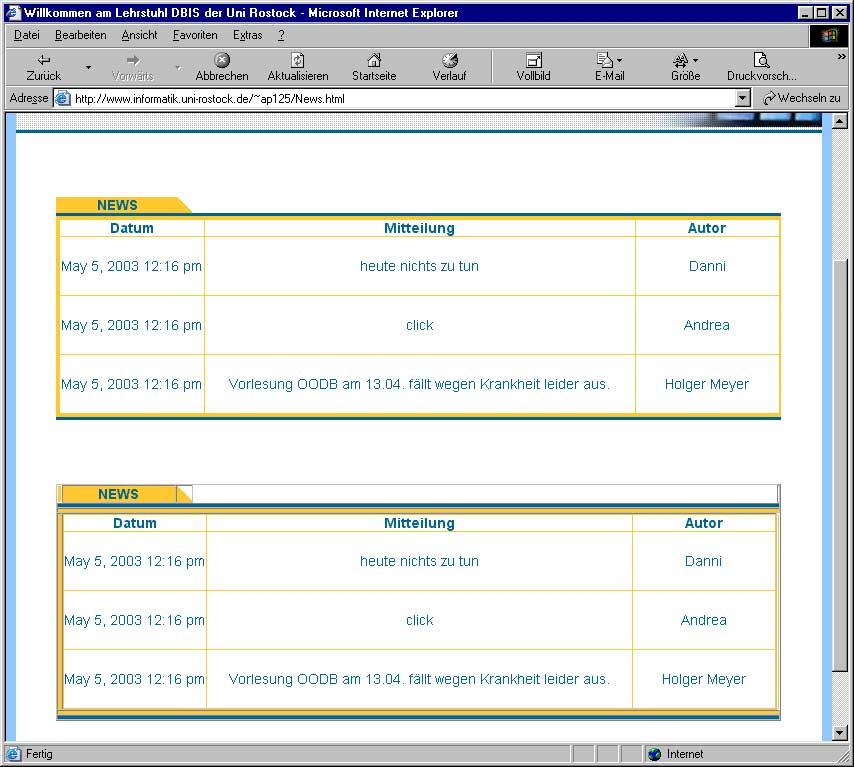
Task: Open Druckvorschau print preview
Action: 761,61
